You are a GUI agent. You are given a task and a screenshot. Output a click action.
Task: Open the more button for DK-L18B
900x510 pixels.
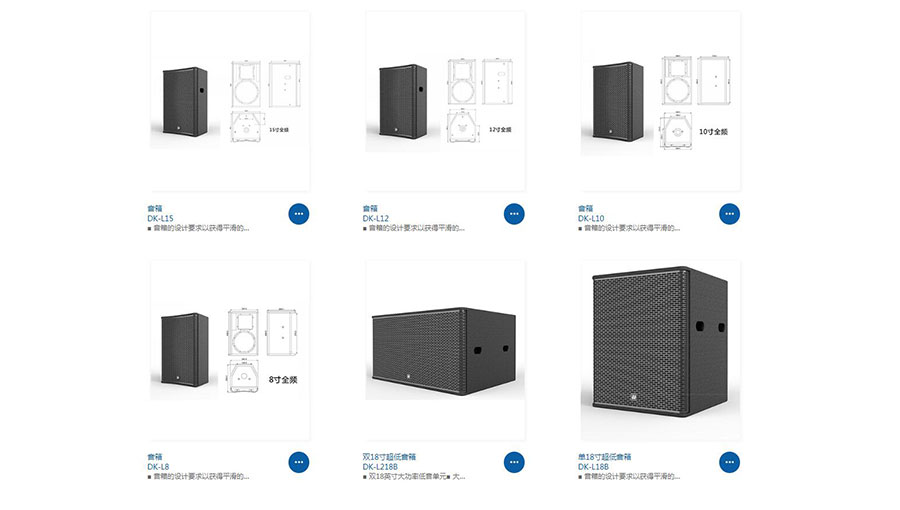729,462
